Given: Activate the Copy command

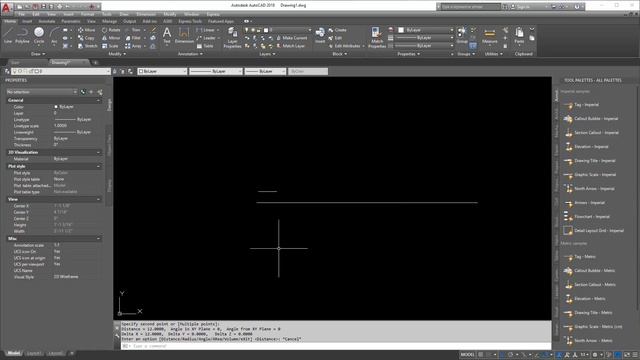Looking at the screenshot, I should [86, 38].
